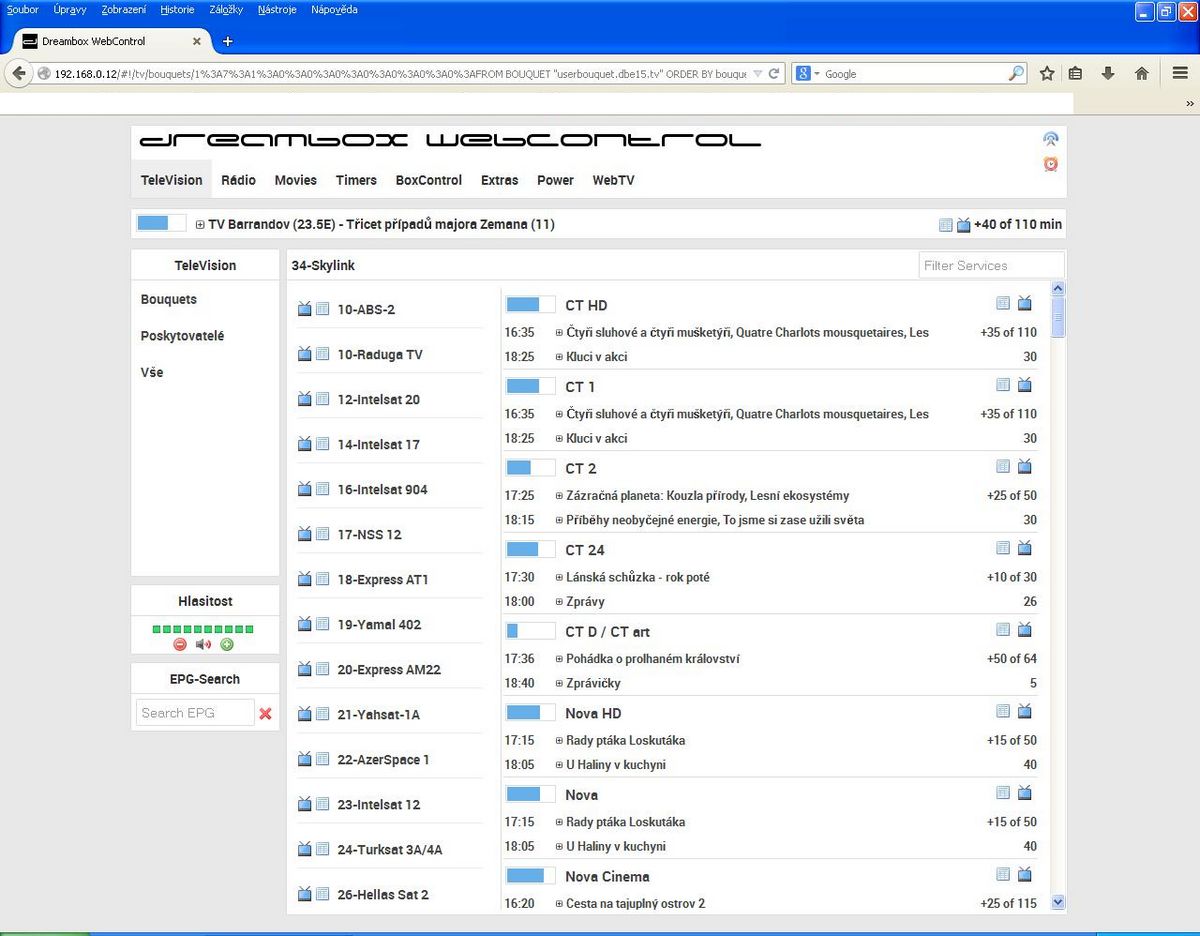Select the bouquet 26-Hellas Sat 2
Screen dimensions: 1200x936
[383, 894]
